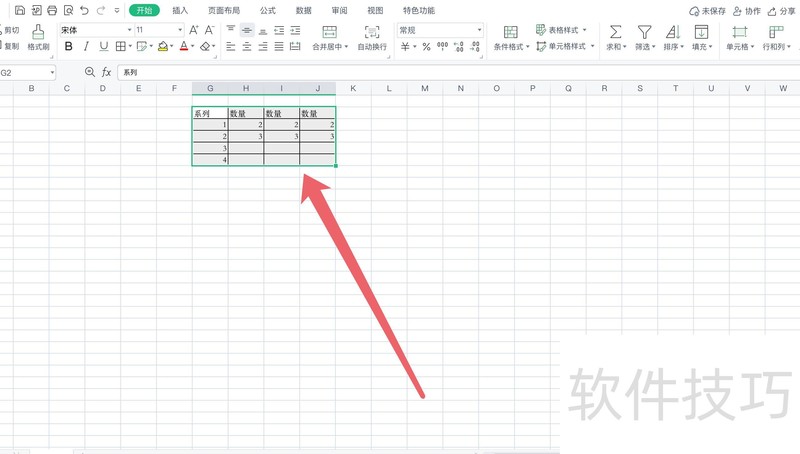
Task: Align cell content to bottom
Action: (x=263, y=30)
